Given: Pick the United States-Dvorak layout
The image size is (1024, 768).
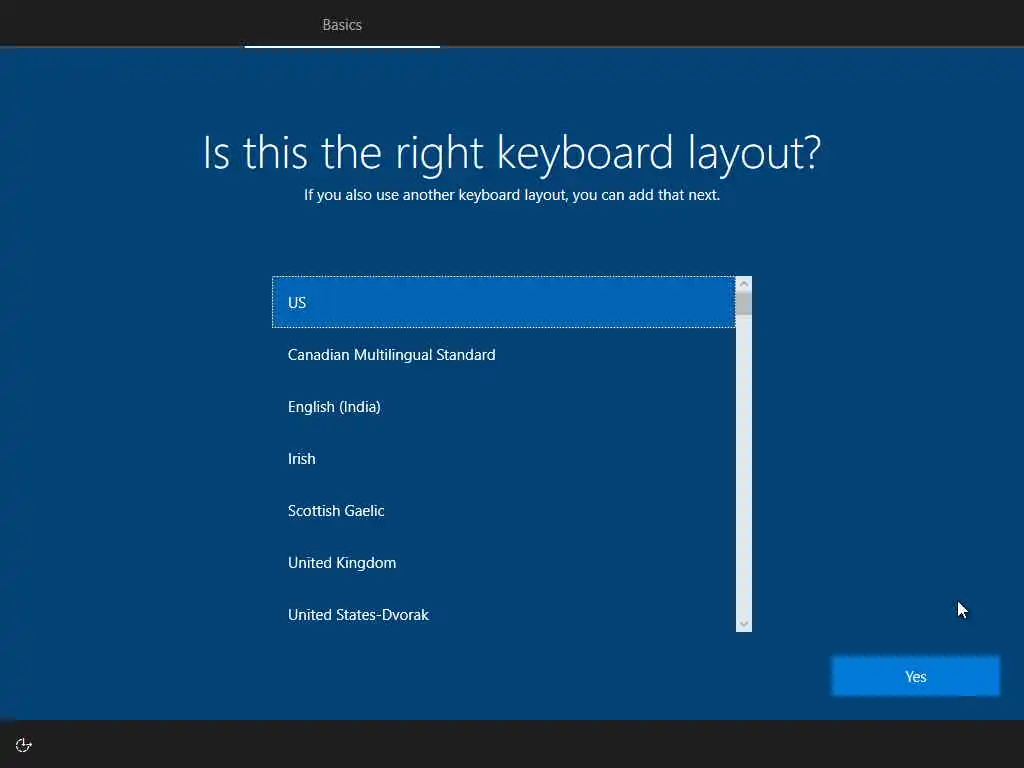Looking at the screenshot, I should point(504,615).
